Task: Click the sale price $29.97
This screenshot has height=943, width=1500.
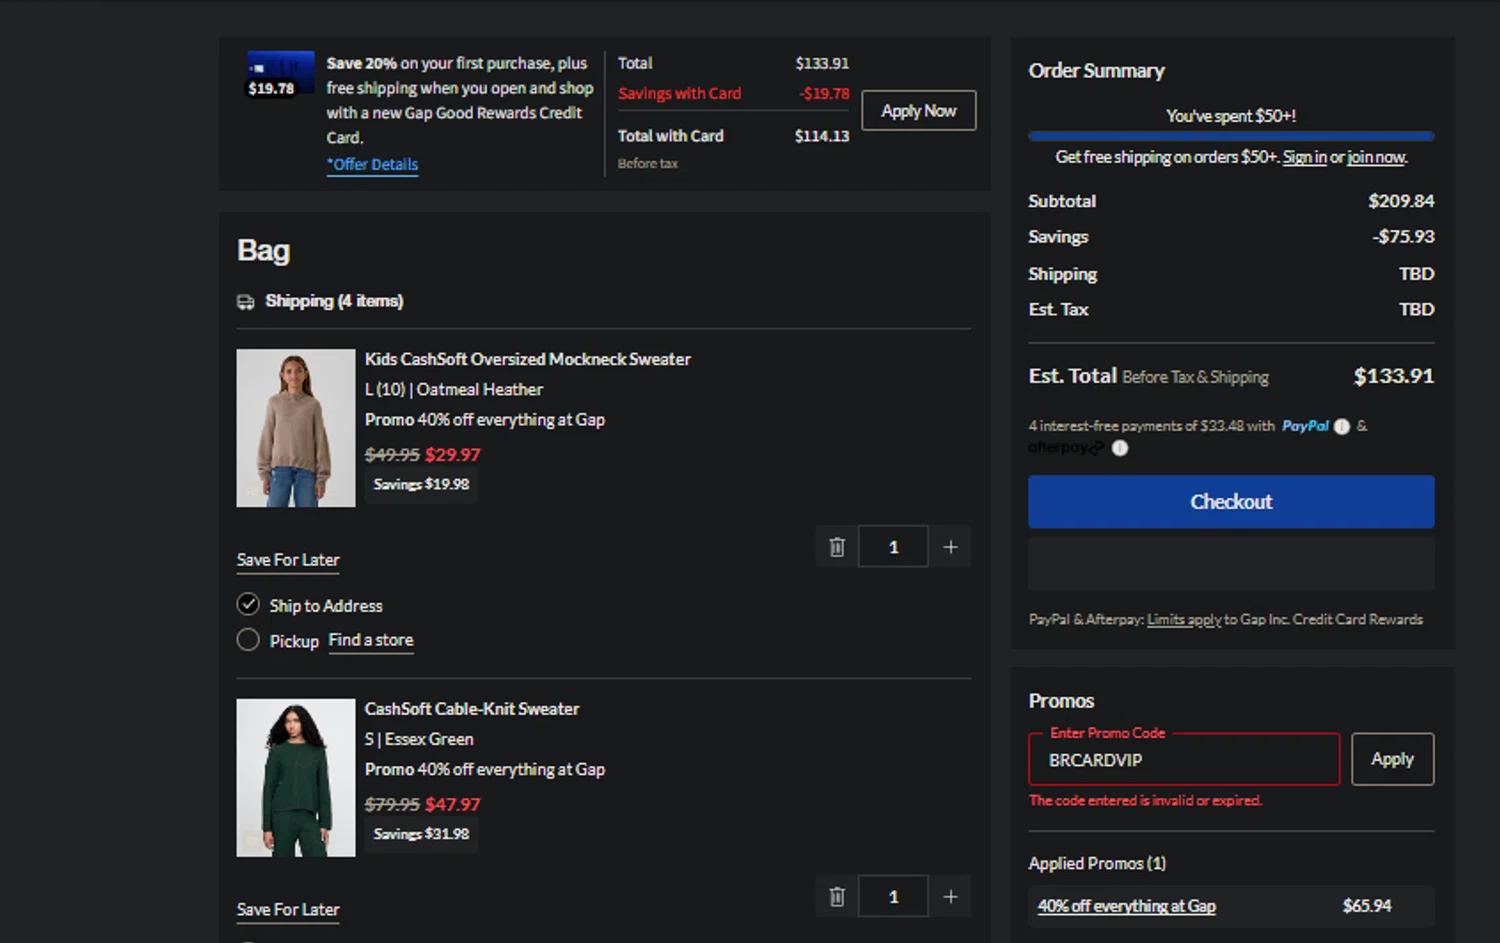Action: point(453,455)
